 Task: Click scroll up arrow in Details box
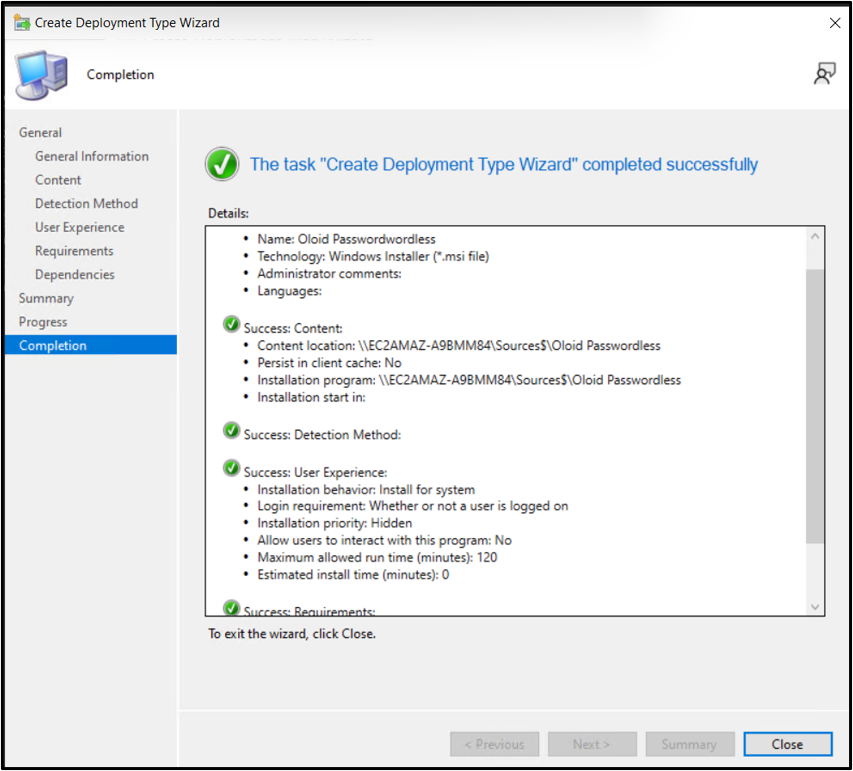814,237
